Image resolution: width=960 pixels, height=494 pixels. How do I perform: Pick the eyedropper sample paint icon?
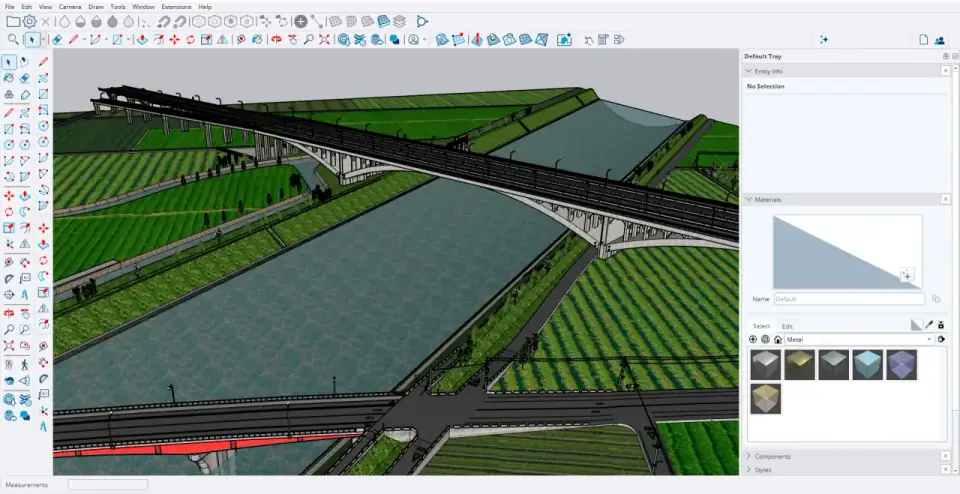pyautogui.click(x=929, y=325)
